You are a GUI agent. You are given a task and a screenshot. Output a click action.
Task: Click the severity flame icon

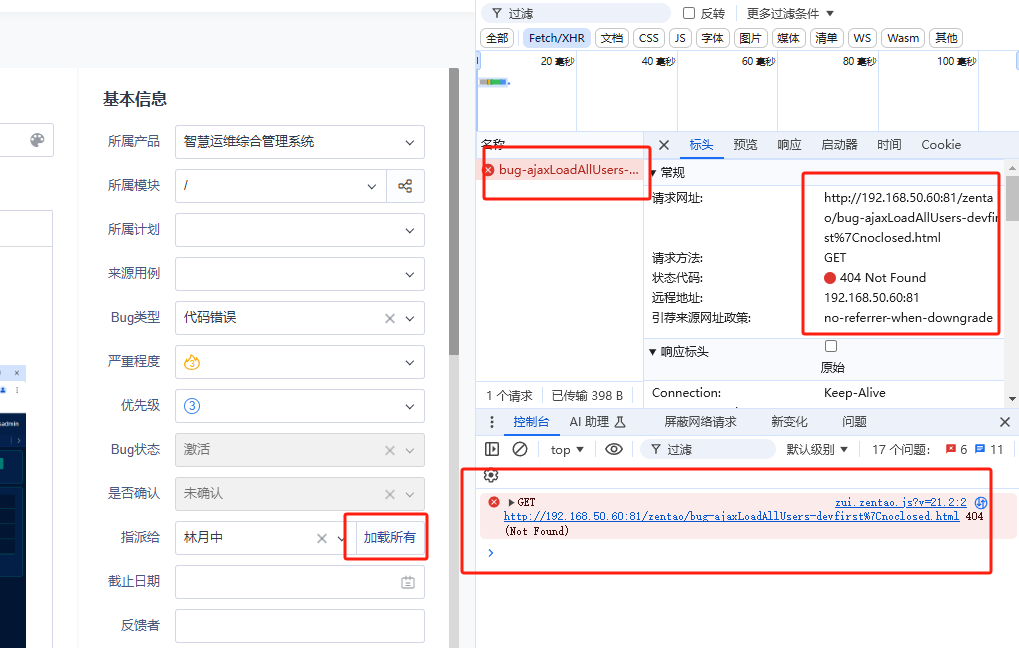coord(192,363)
